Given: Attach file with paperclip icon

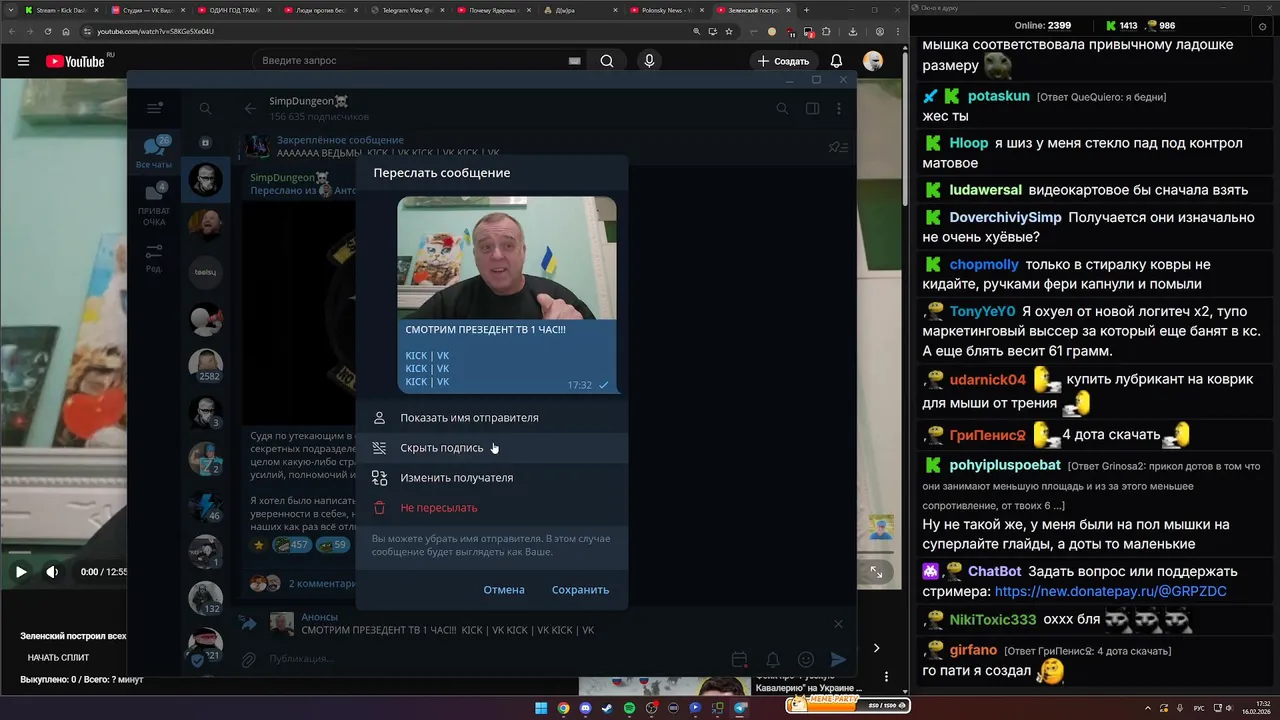Looking at the screenshot, I should coord(249,659).
